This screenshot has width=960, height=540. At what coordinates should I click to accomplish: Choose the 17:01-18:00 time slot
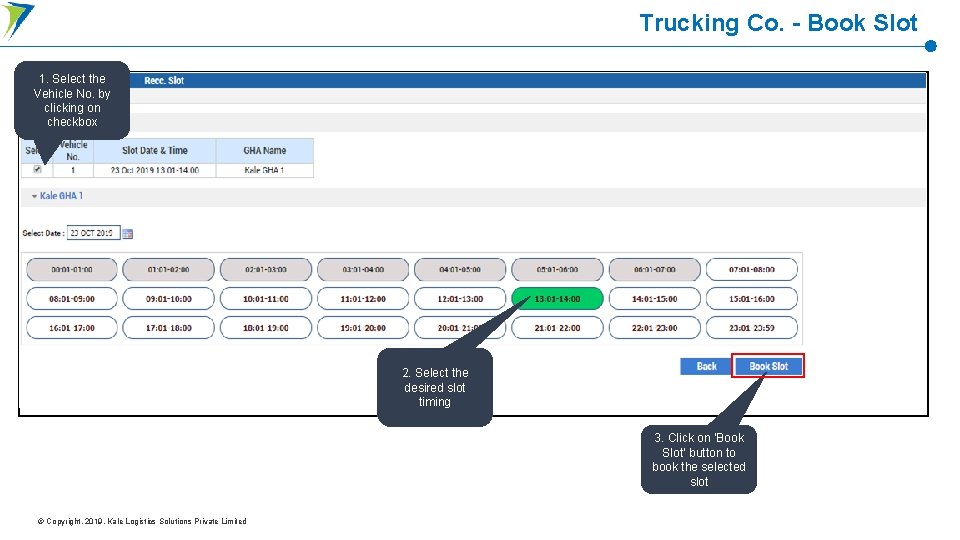point(168,328)
